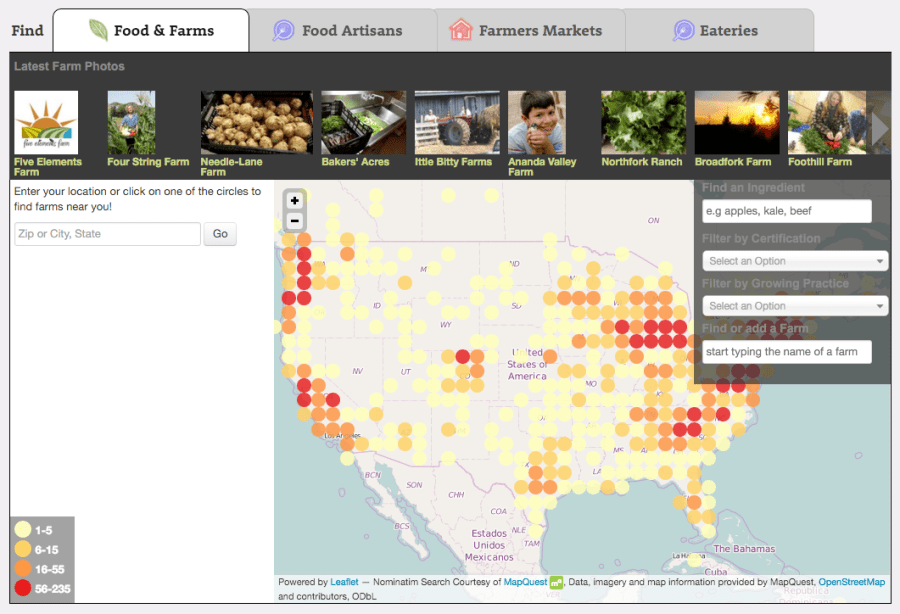The height and width of the screenshot is (614, 900).
Task: Zoom out on the farm map
Action: [294, 221]
